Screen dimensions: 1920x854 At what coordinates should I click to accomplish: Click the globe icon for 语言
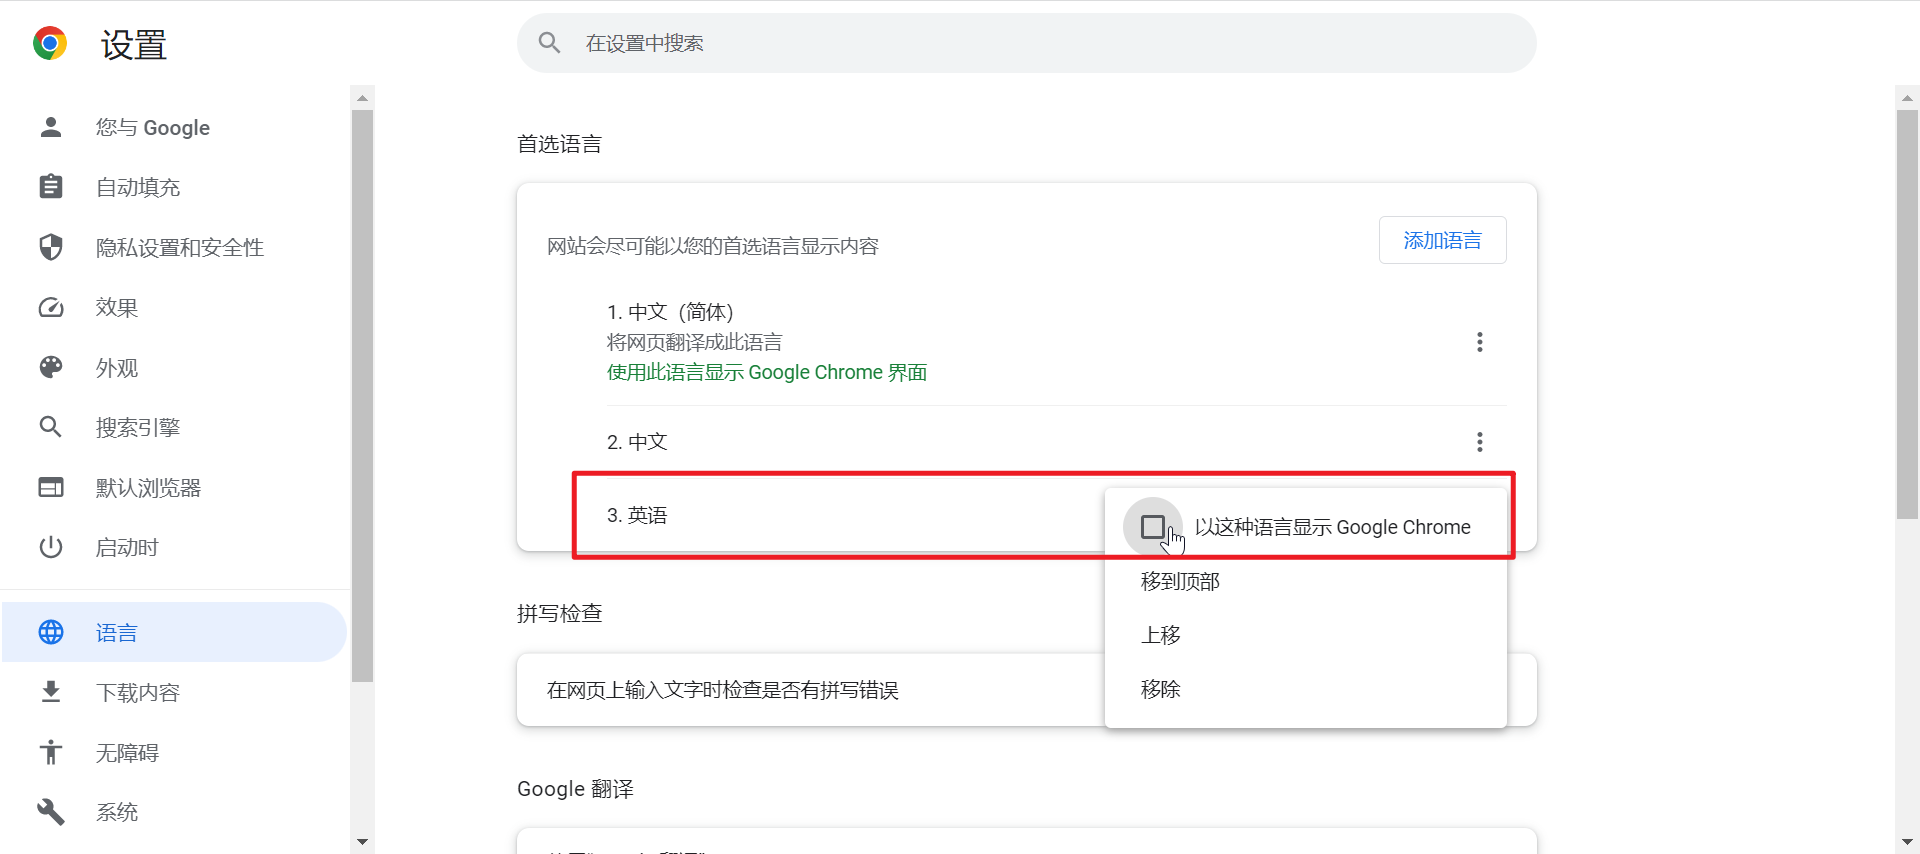tap(51, 632)
